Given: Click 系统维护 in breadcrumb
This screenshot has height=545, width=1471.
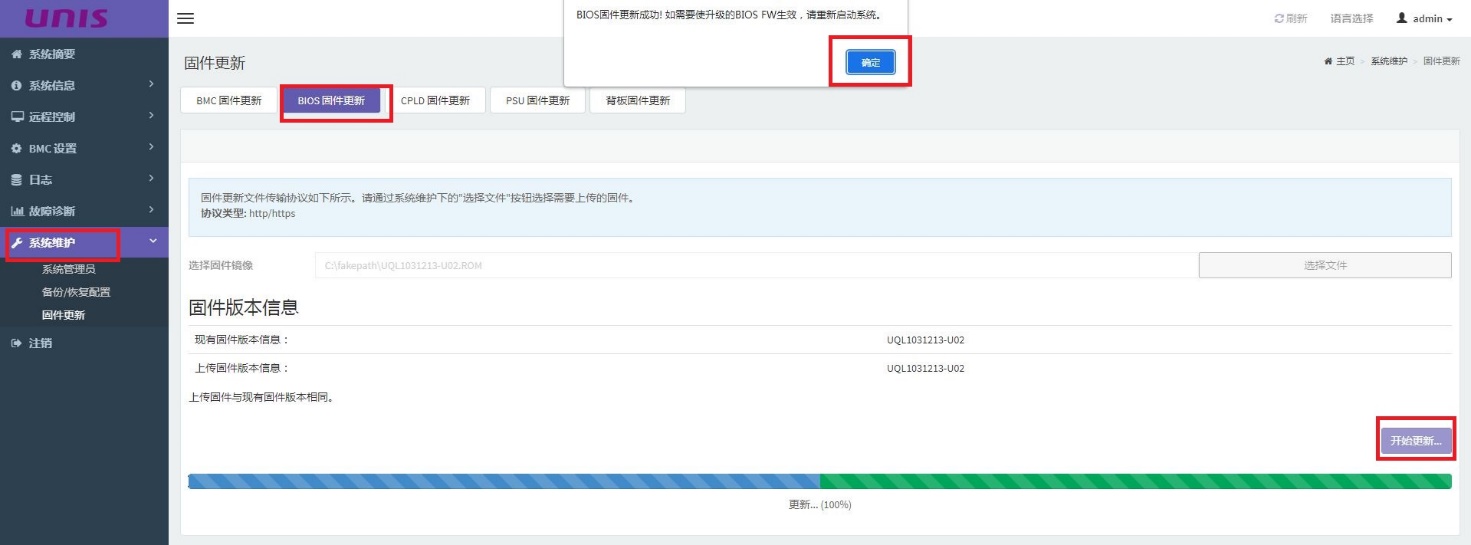Looking at the screenshot, I should [x=1388, y=62].
